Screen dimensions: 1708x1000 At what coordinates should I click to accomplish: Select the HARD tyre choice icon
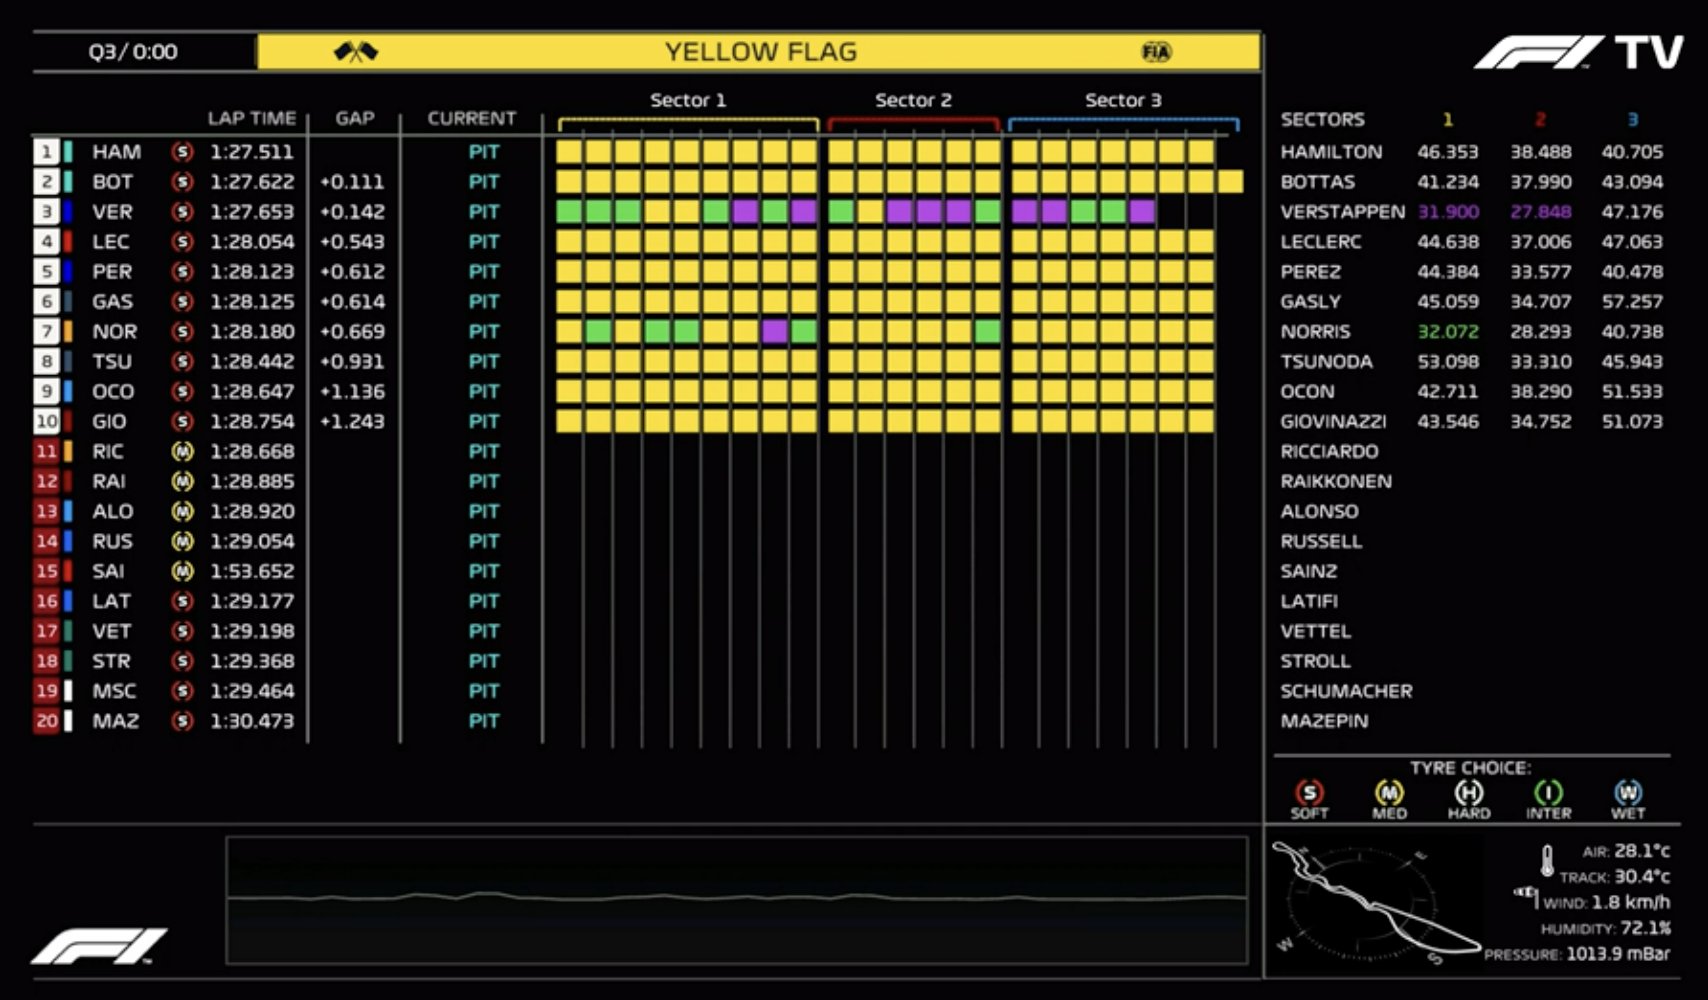click(x=1468, y=793)
